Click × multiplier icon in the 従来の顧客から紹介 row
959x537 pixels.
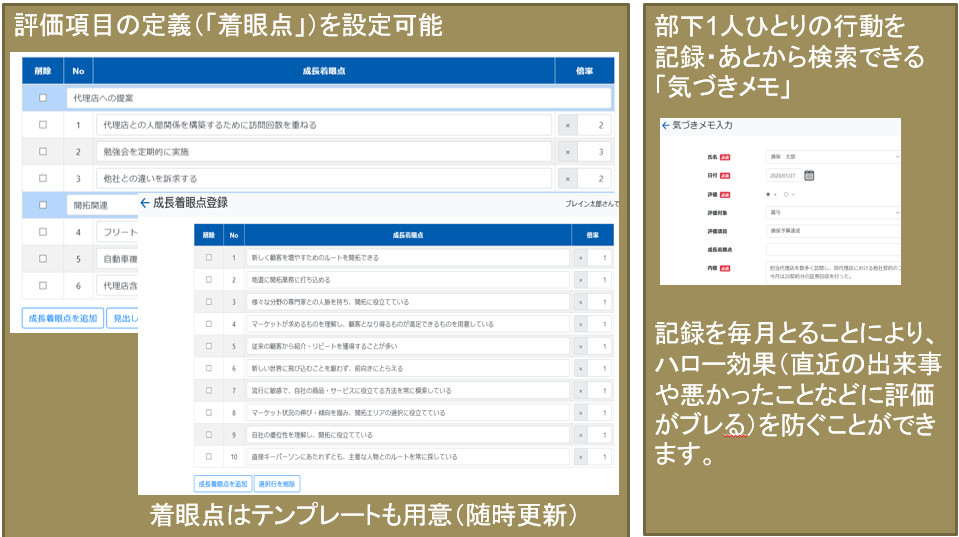click(581, 346)
